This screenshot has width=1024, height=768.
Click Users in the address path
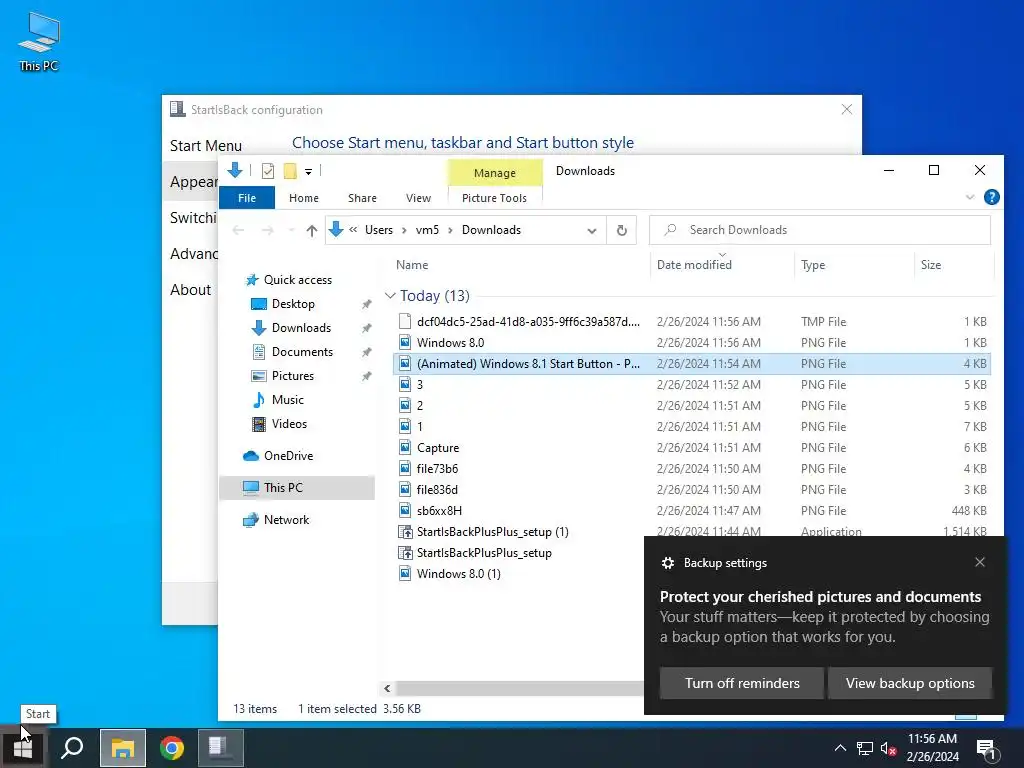point(379,230)
